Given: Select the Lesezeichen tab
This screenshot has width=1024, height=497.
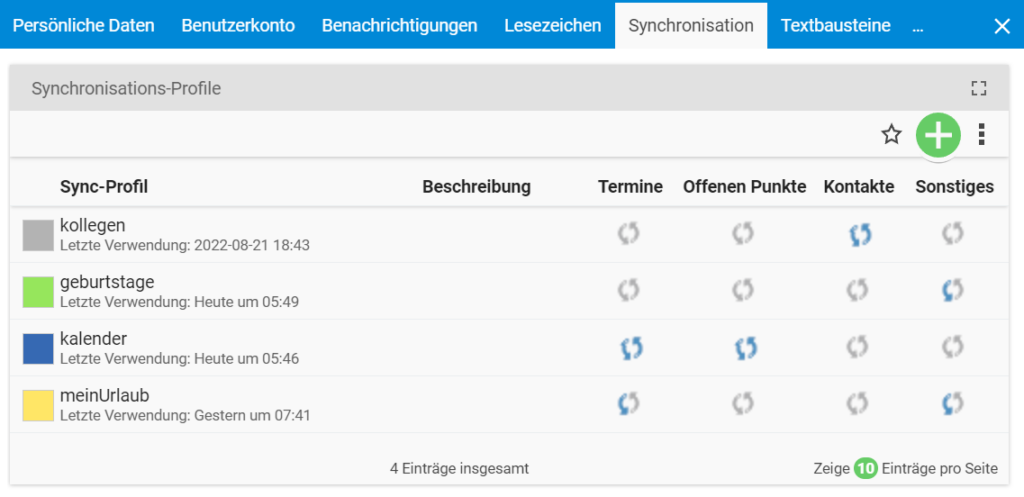Looking at the screenshot, I should (x=552, y=26).
